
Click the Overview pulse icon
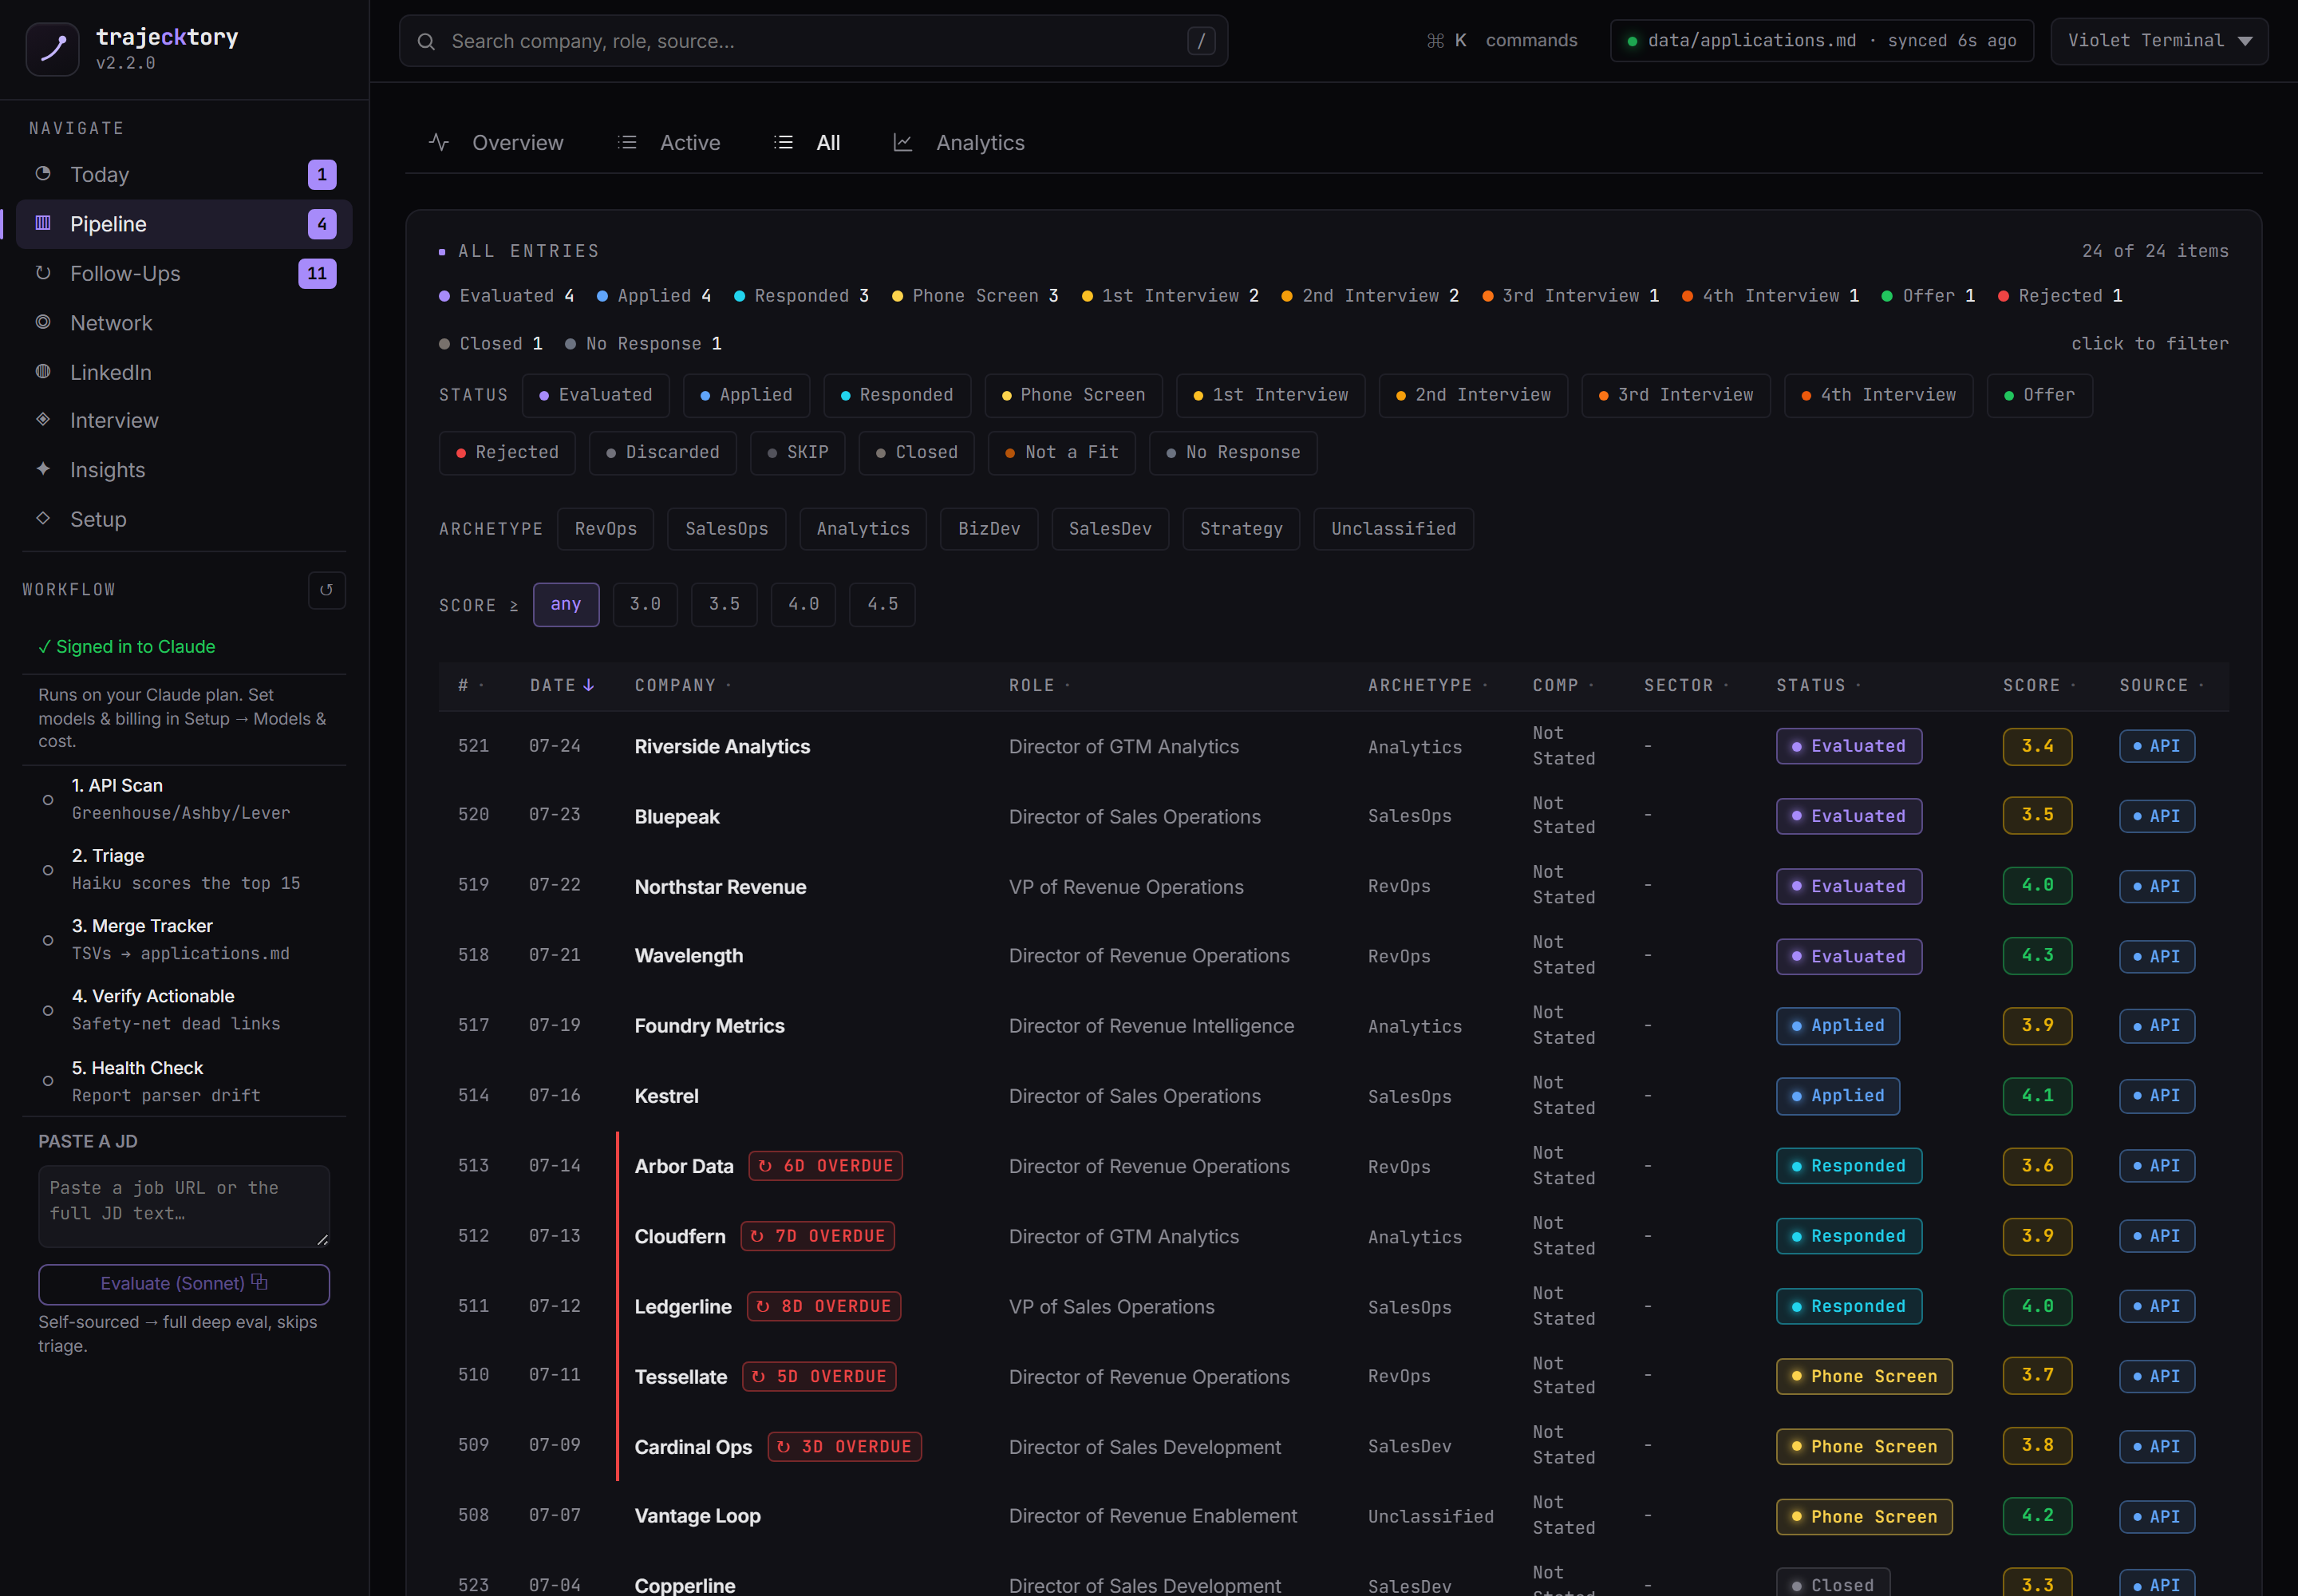(439, 142)
